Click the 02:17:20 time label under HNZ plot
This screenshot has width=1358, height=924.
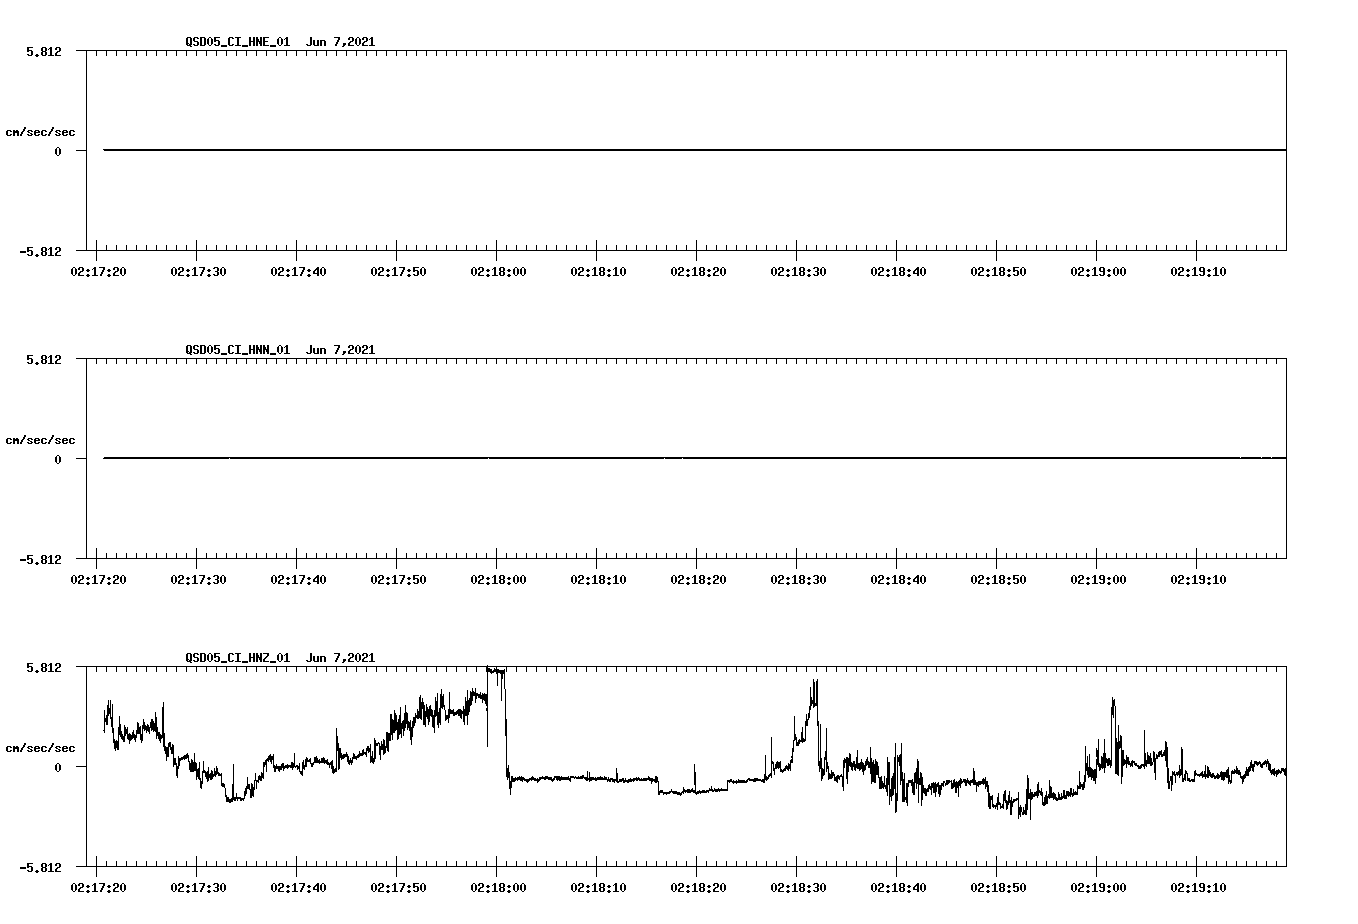(98, 888)
